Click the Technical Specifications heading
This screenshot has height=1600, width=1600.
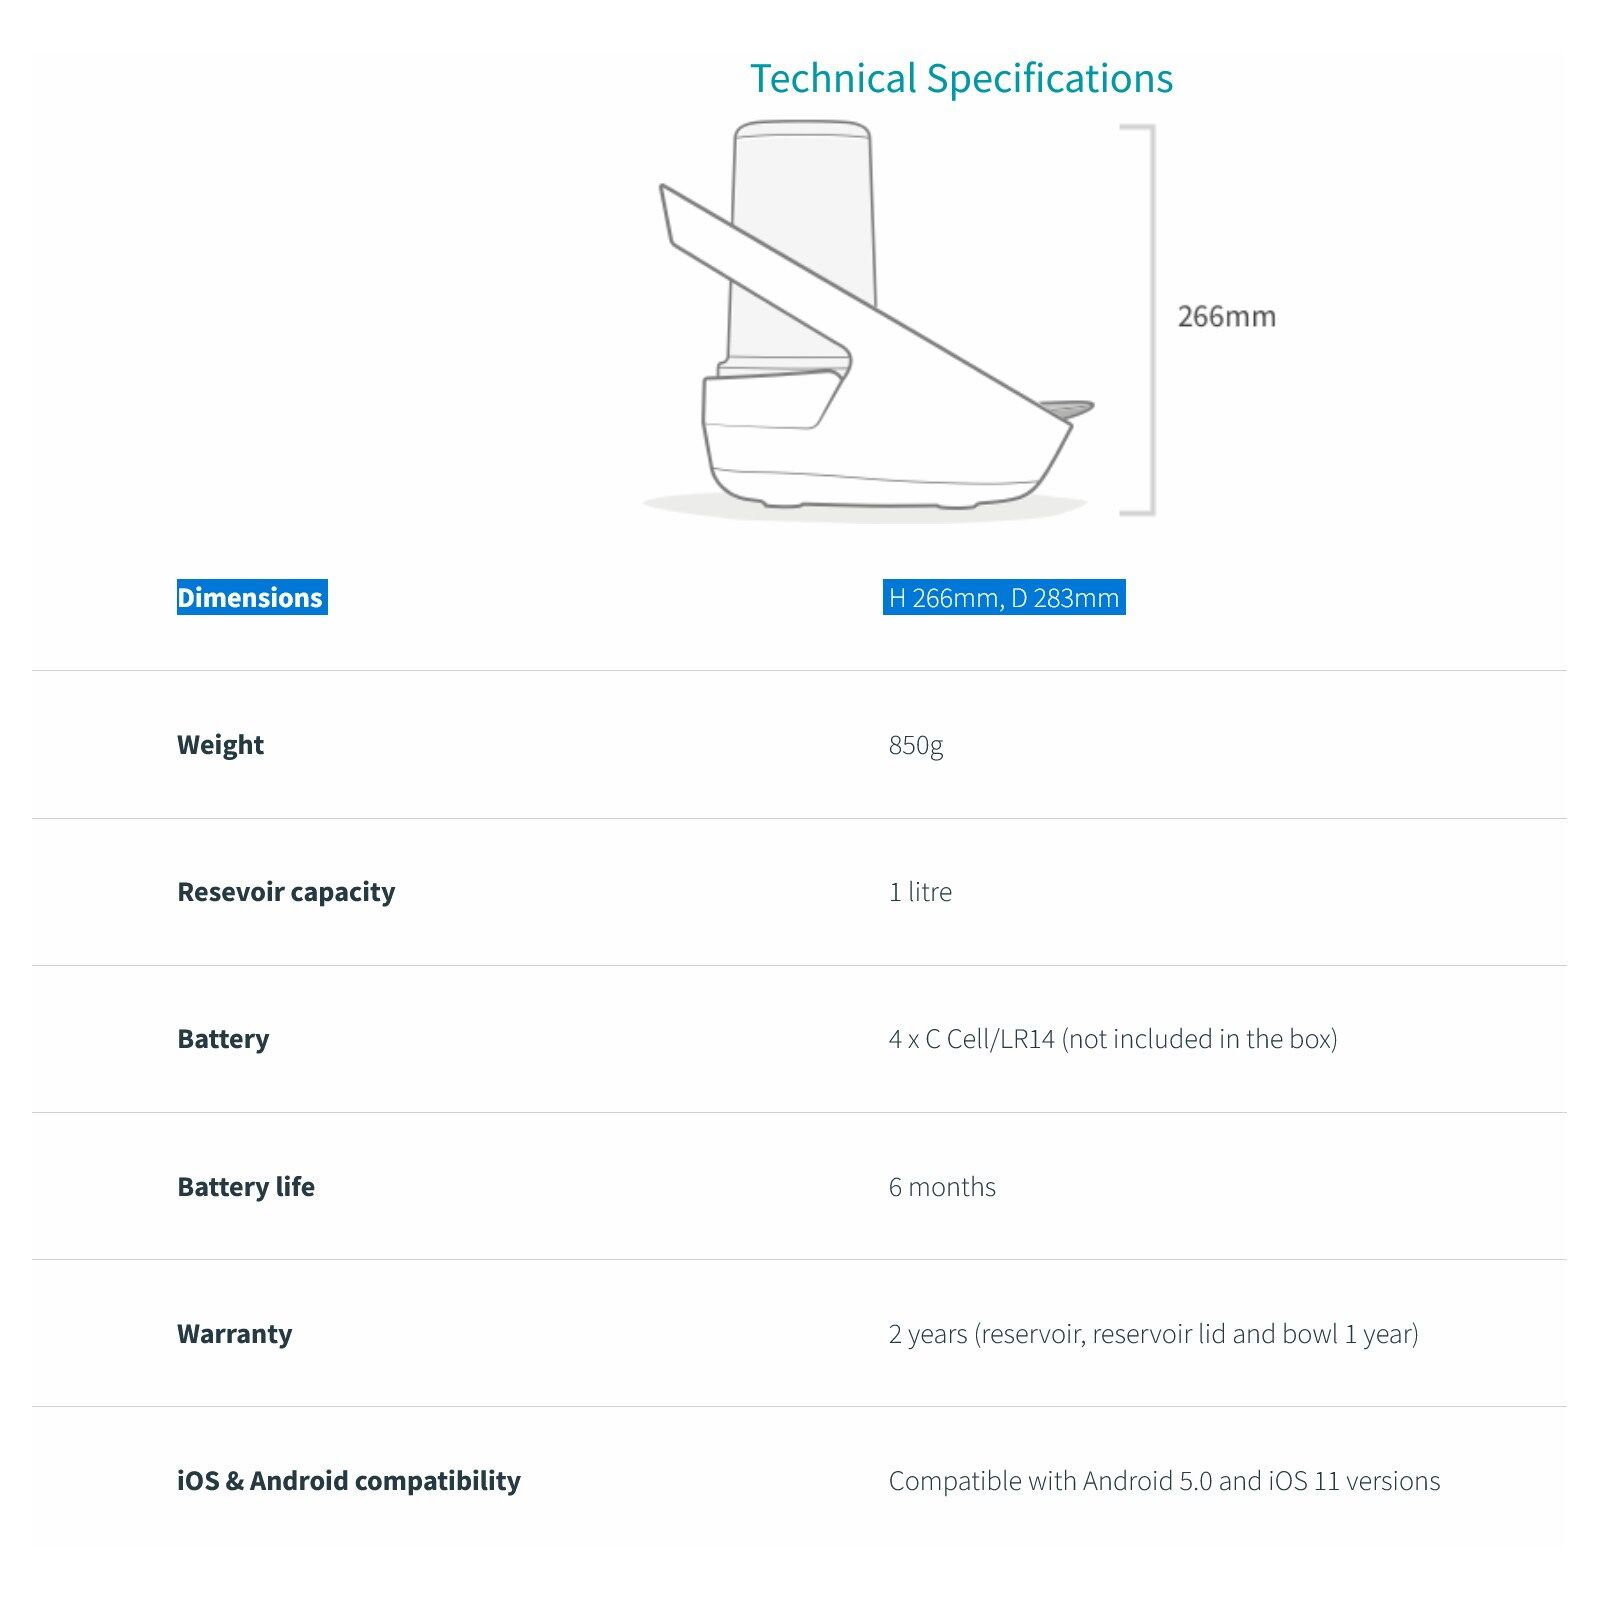[961, 78]
